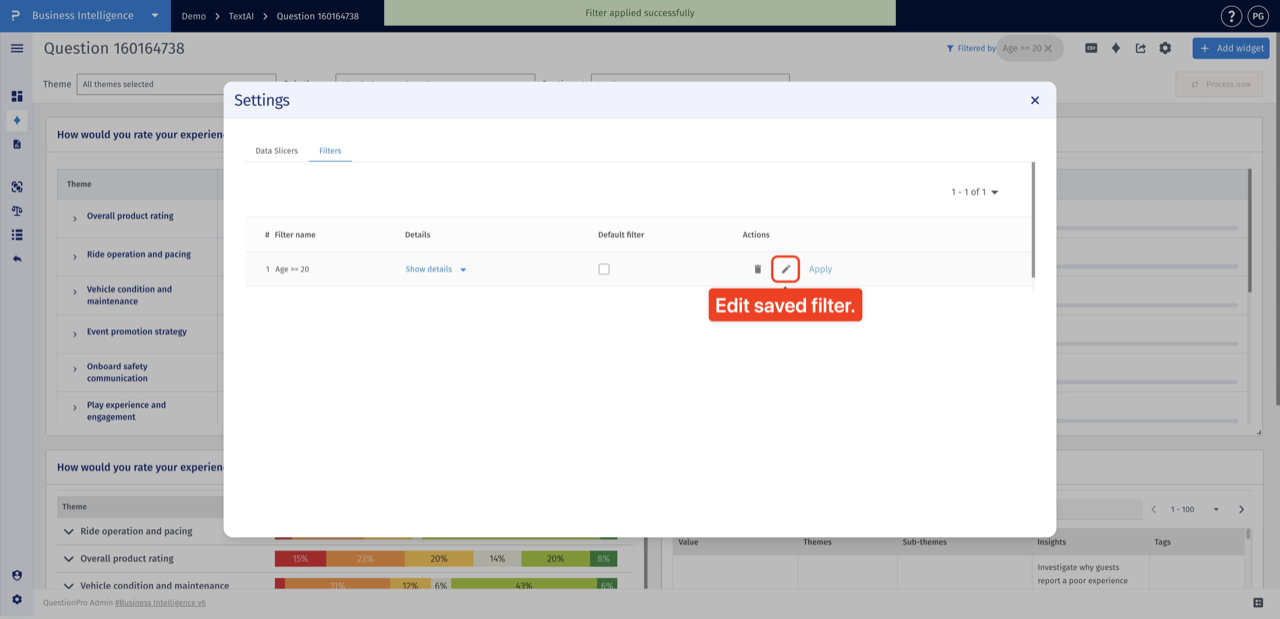The width and height of the screenshot is (1280, 619).
Task: Click the 43% green bar segment
Action: (523, 586)
